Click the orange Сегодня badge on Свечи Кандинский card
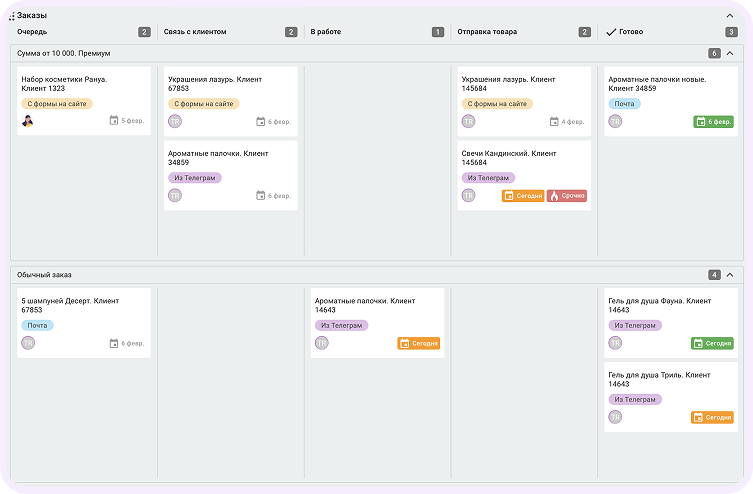Image resolution: width=753 pixels, height=494 pixels. [x=522, y=196]
